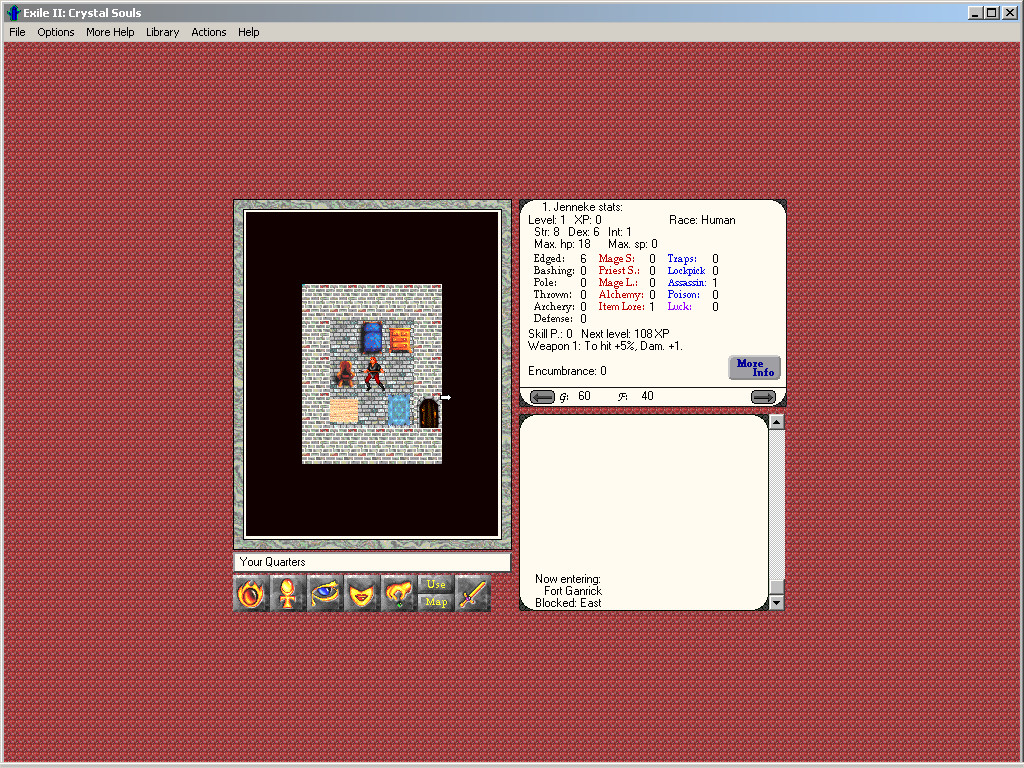The width and height of the screenshot is (1024, 768).
Task: Click the sword Start combat icon
Action: (x=473, y=594)
